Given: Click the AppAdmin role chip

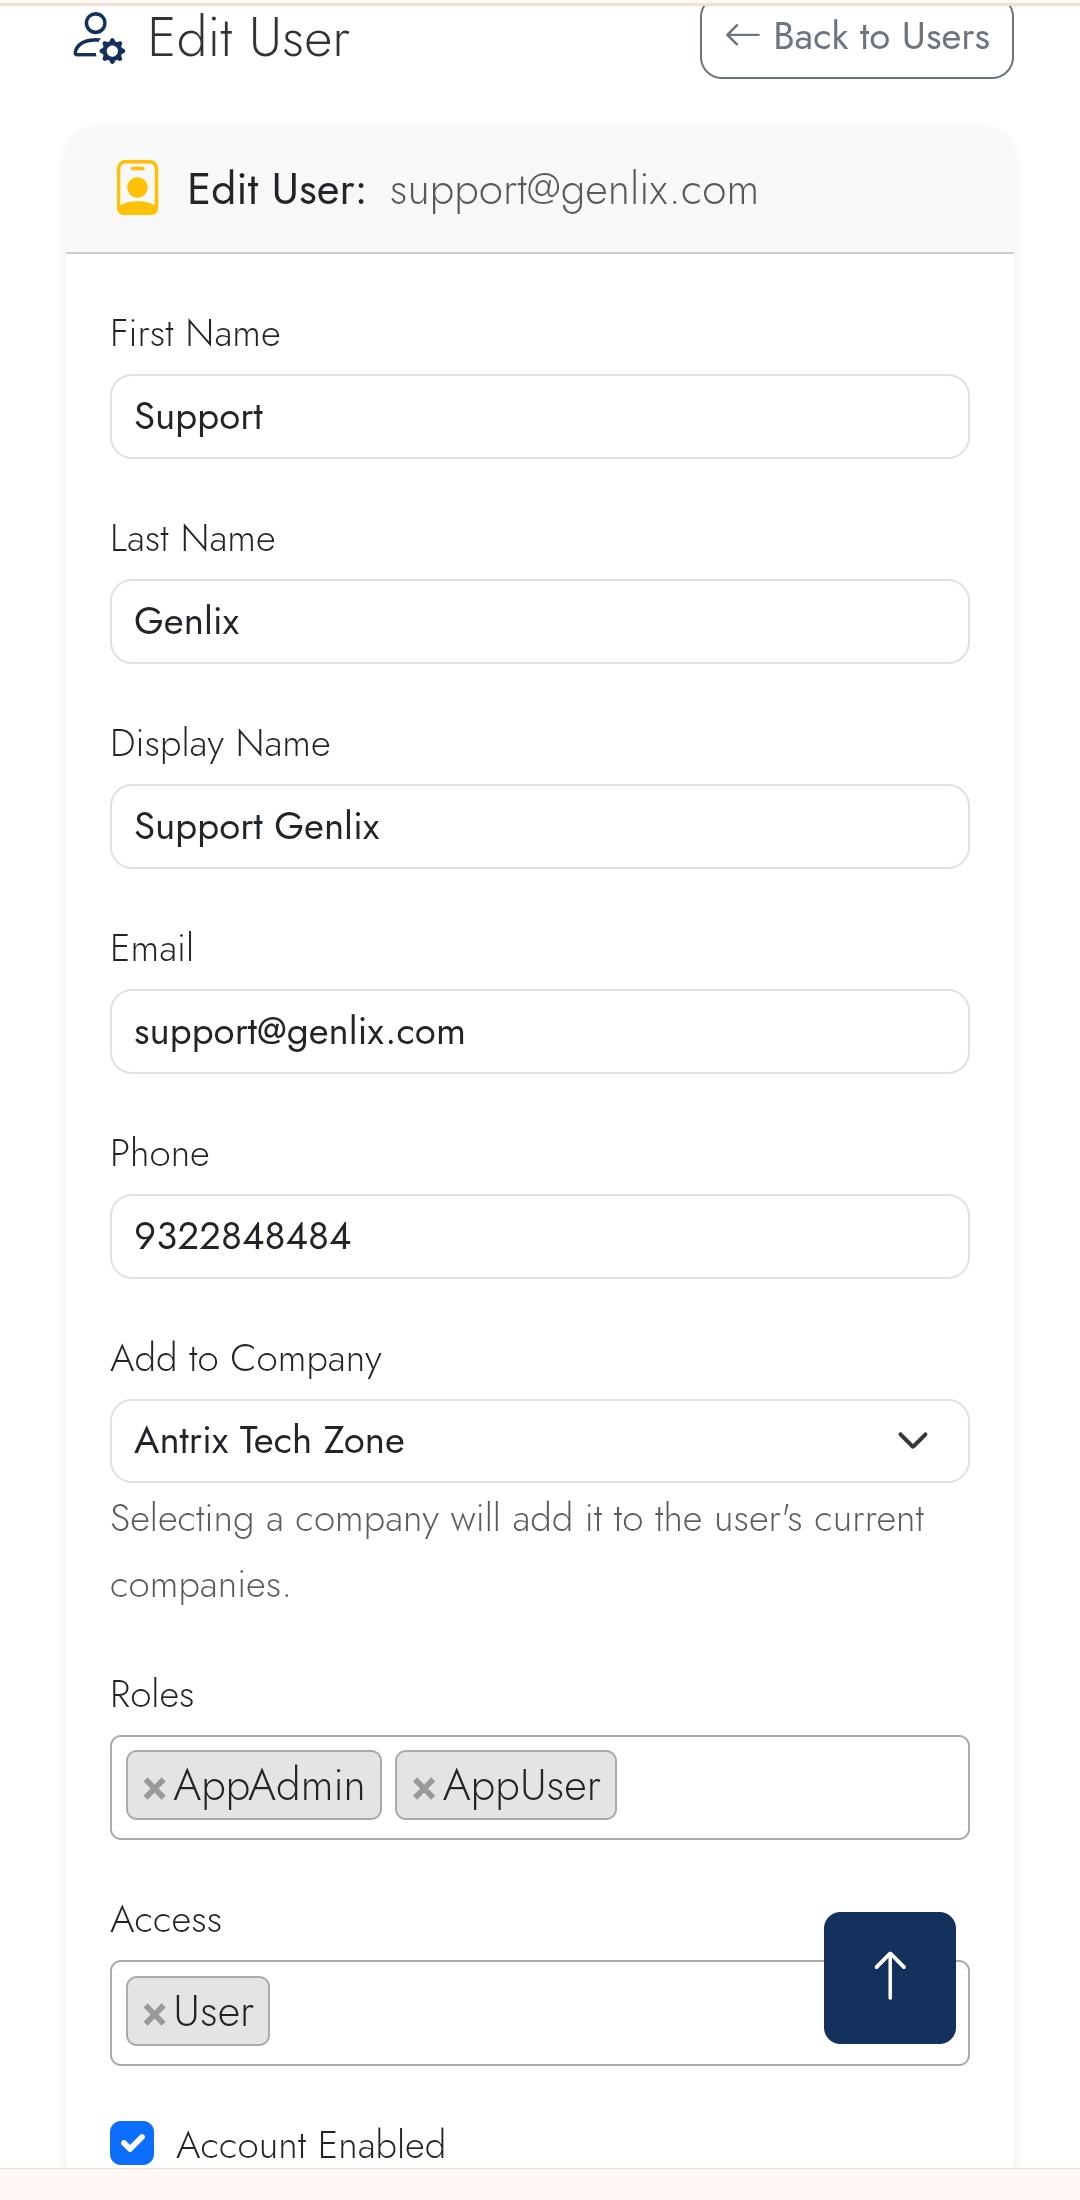Looking at the screenshot, I should click(269, 1786).
